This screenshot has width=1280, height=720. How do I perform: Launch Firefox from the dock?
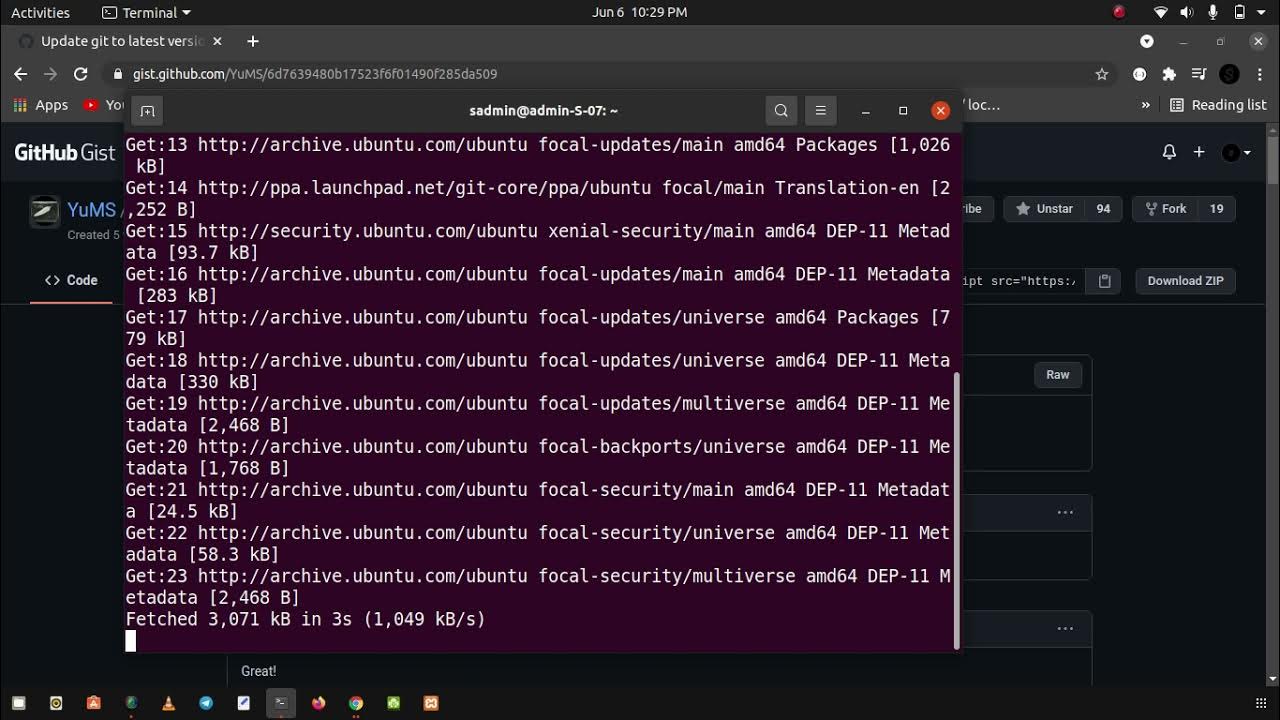click(x=318, y=703)
